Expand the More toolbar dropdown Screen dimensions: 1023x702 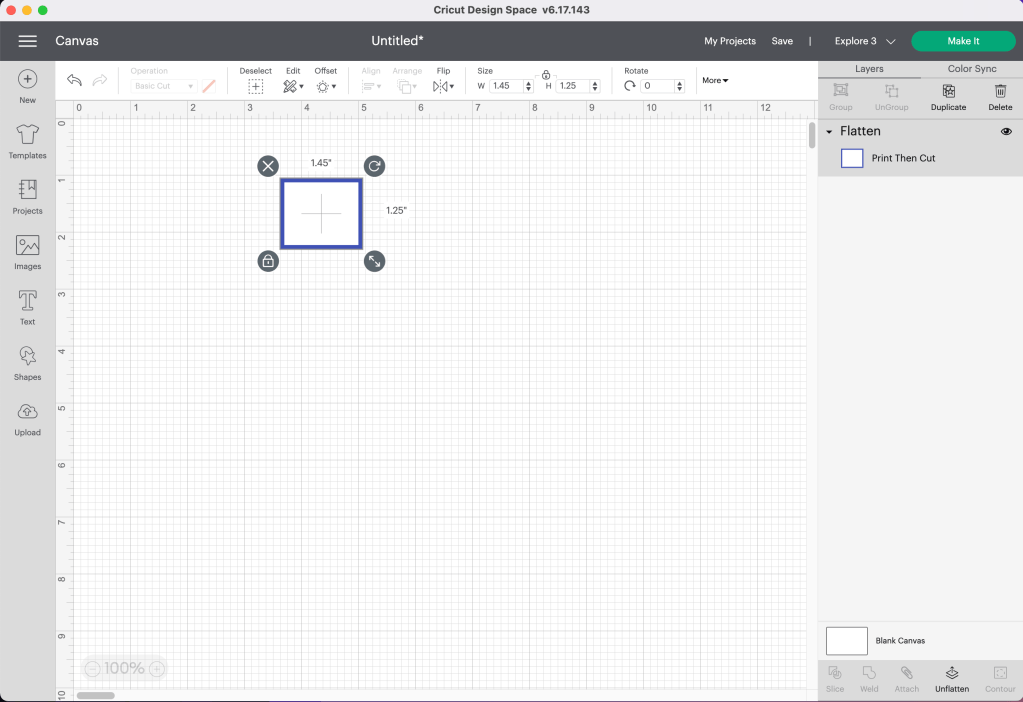715,80
